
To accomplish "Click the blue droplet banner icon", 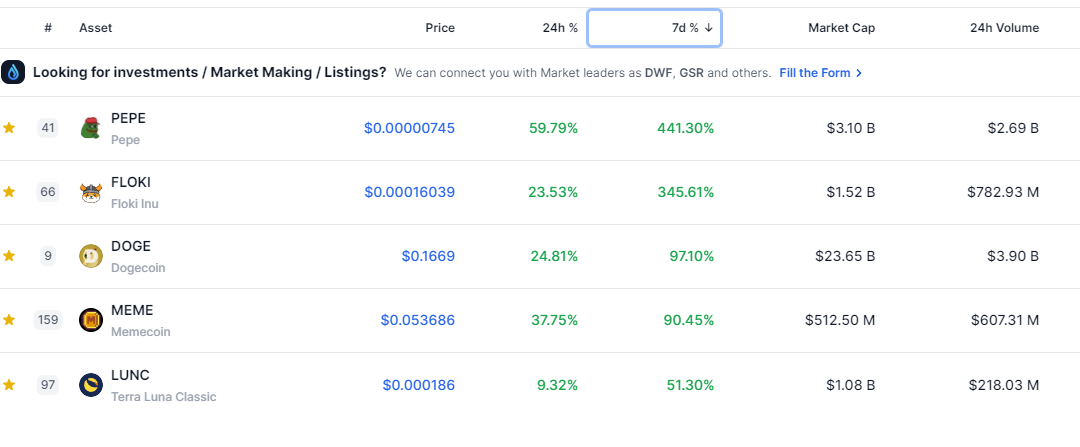I will [13, 72].
